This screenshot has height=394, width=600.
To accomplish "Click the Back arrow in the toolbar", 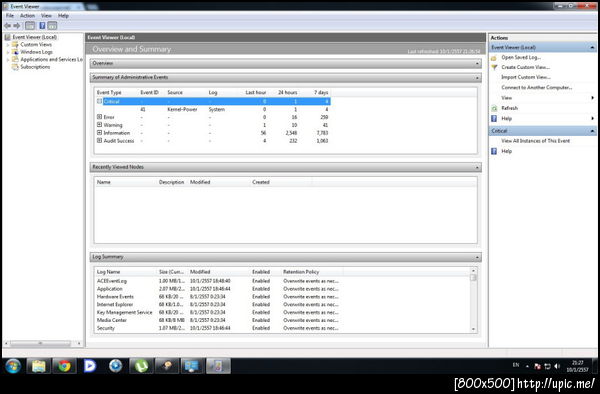I will click(x=7, y=26).
